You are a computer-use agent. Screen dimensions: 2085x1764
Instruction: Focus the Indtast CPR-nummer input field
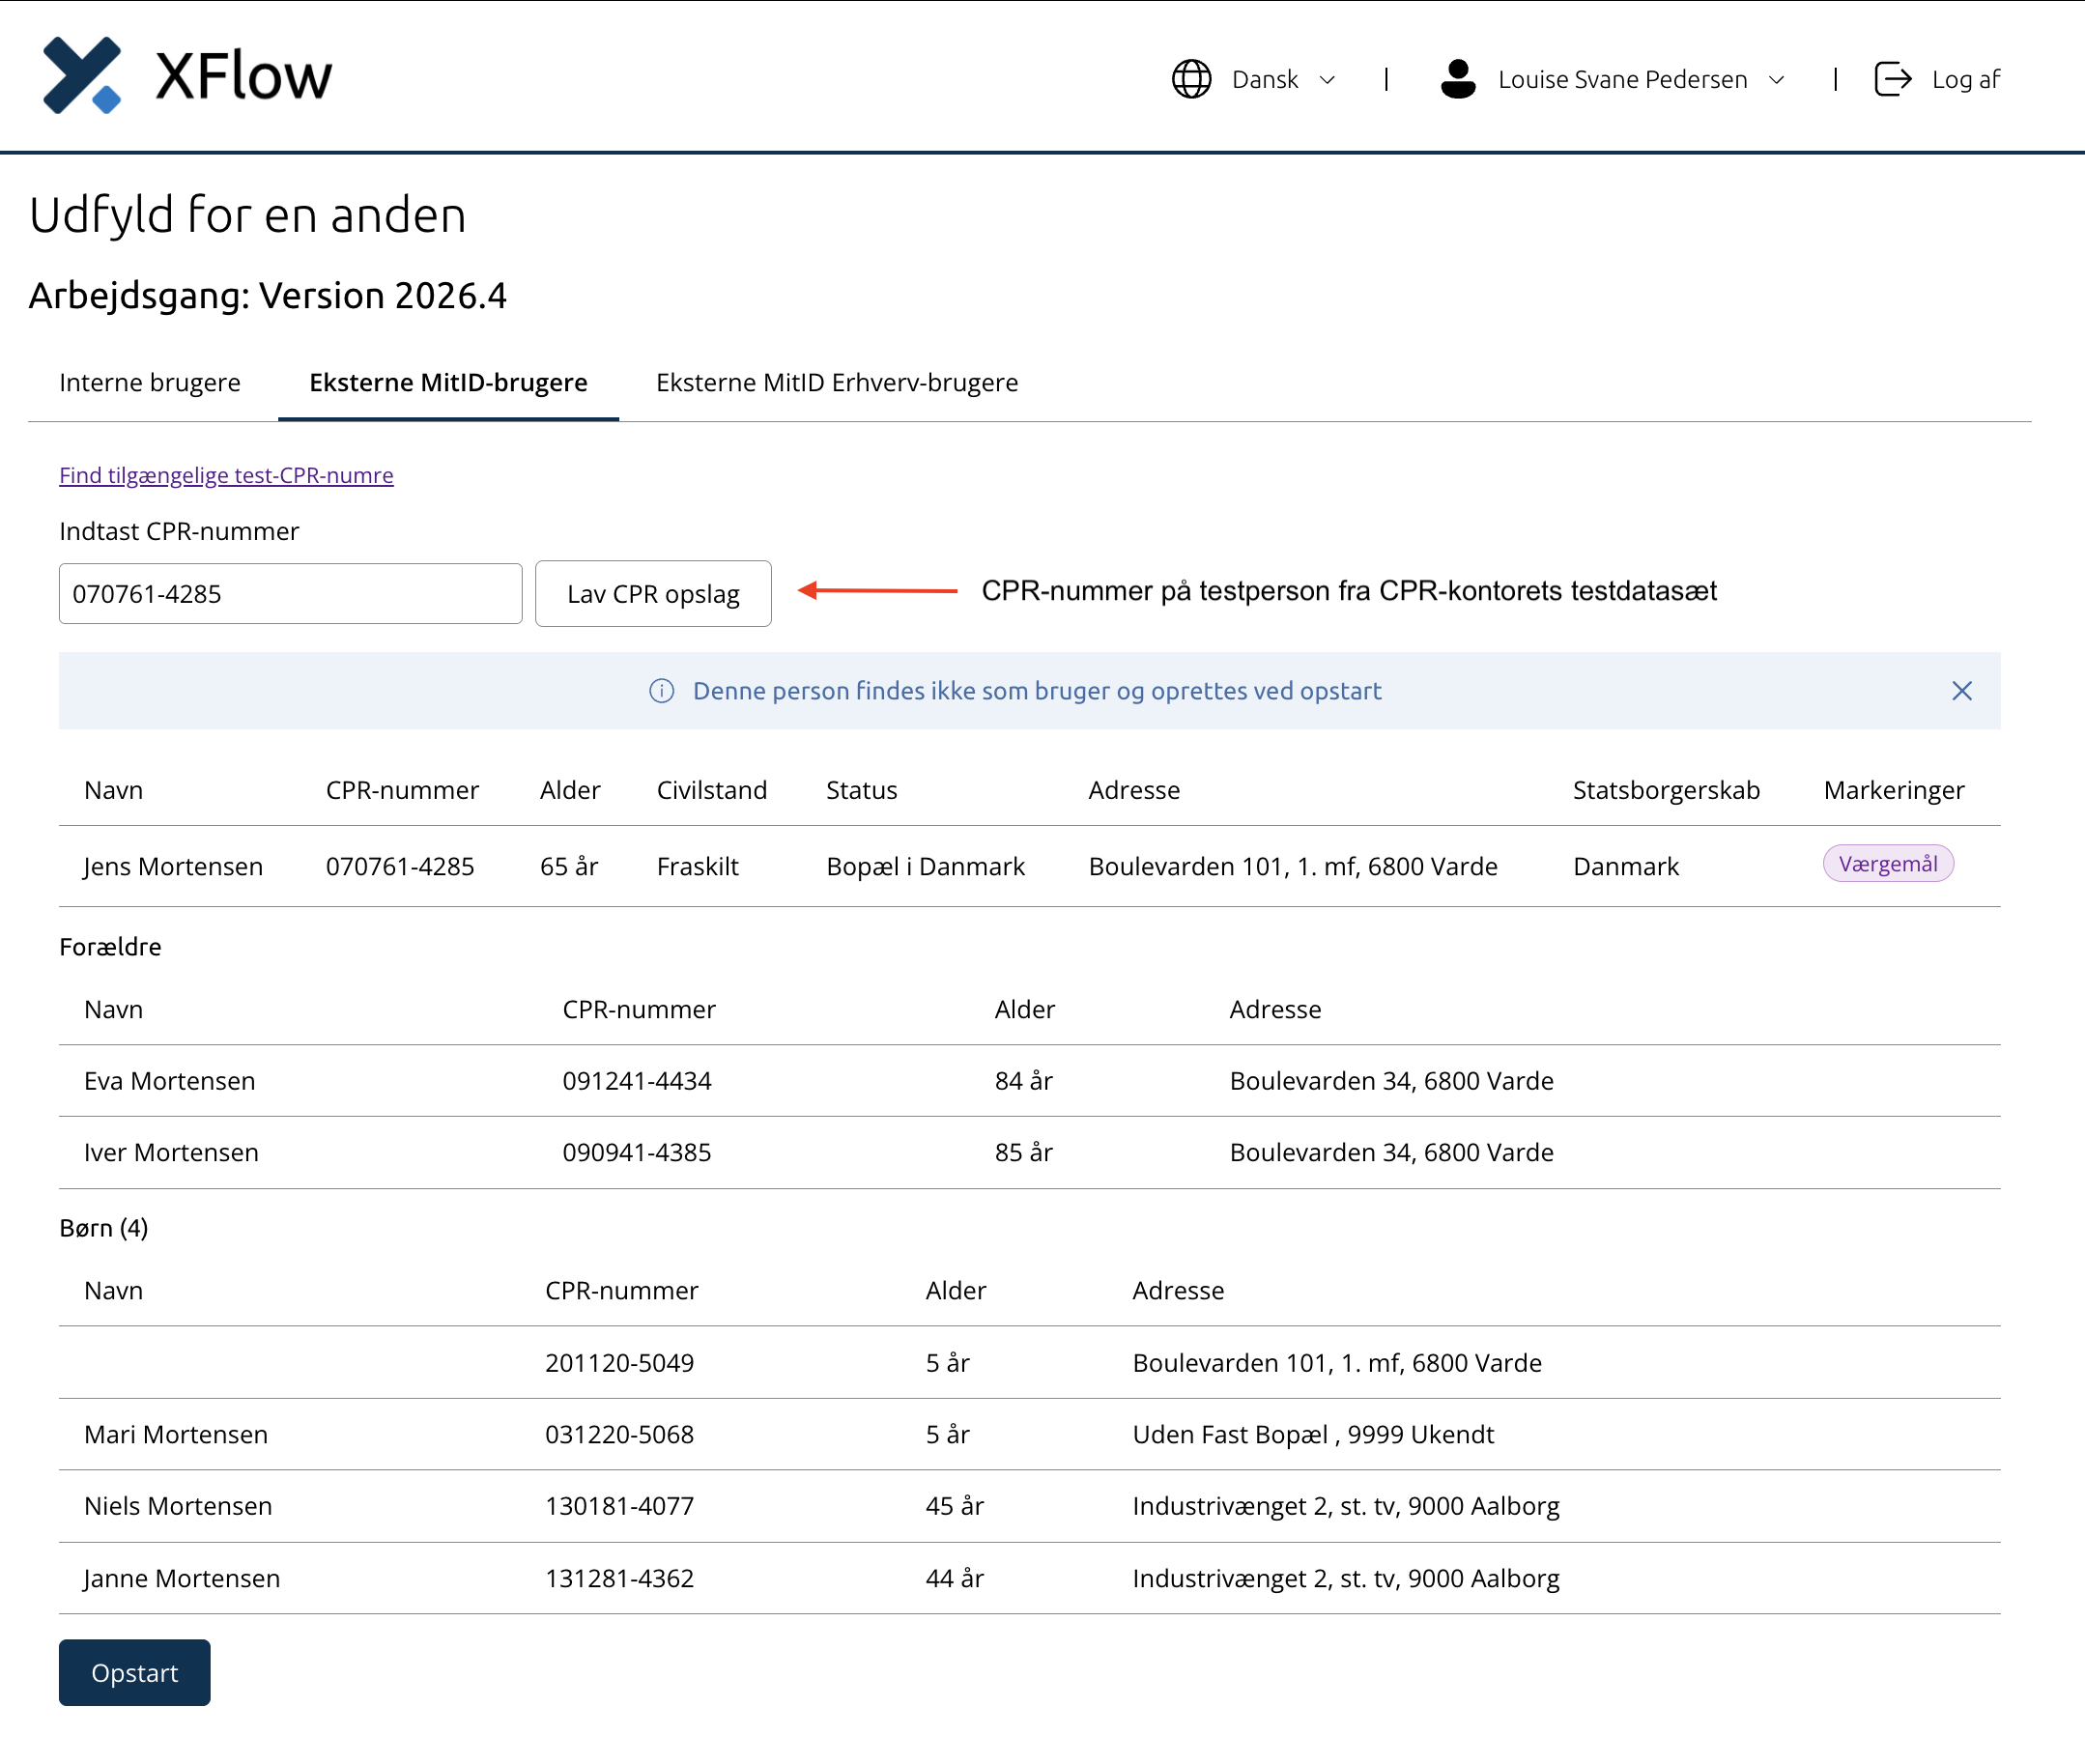[x=290, y=594]
